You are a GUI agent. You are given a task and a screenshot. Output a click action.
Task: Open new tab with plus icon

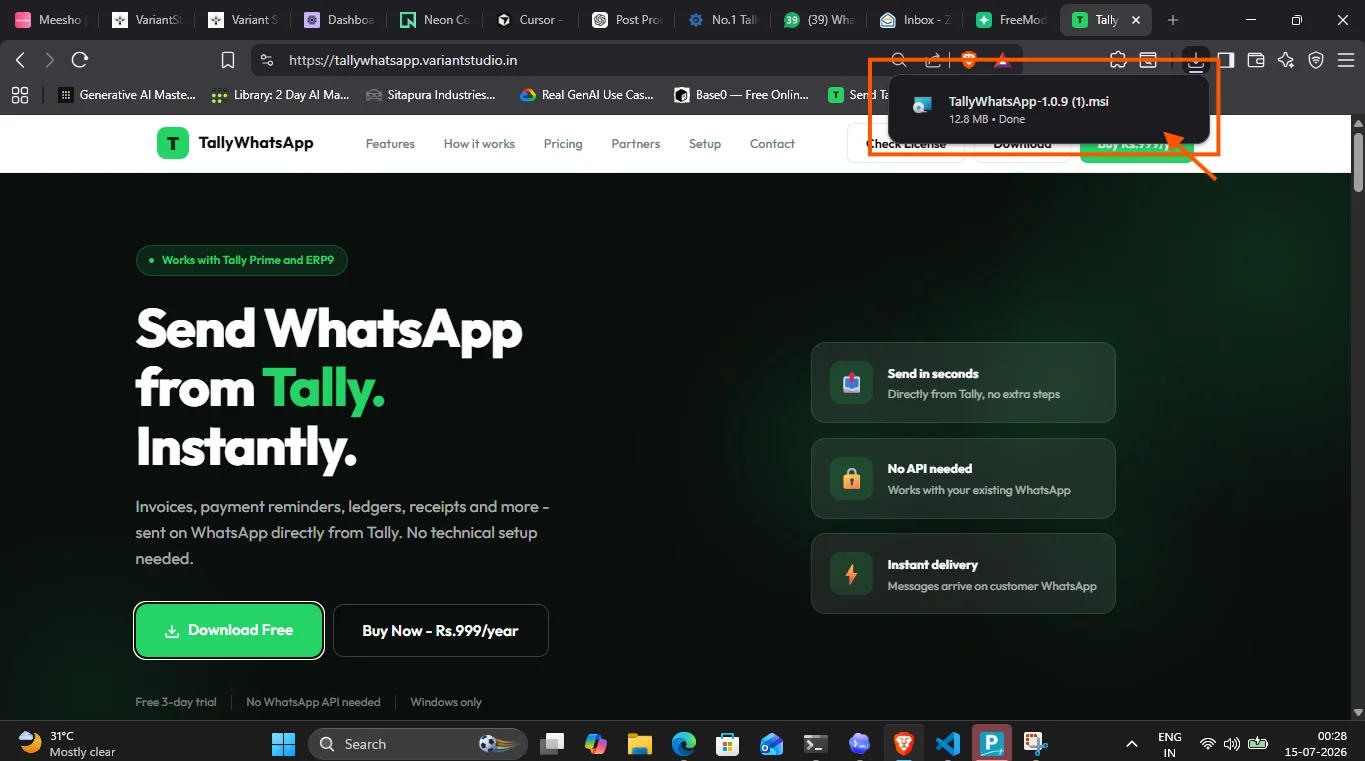[x=1173, y=20]
